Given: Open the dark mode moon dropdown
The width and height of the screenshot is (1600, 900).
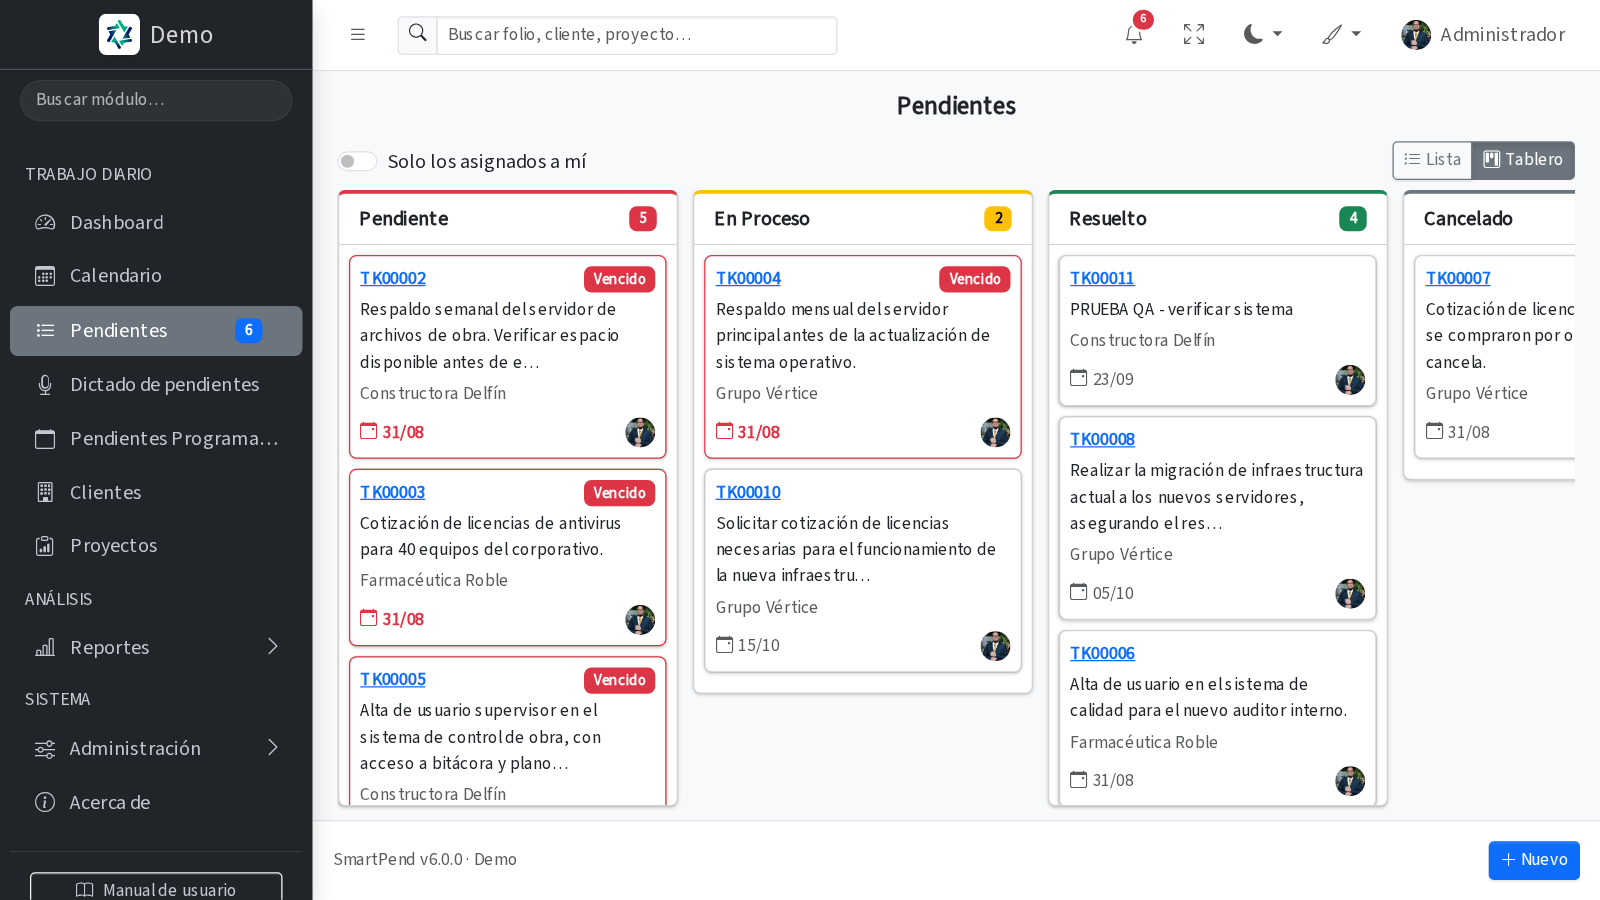Looking at the screenshot, I should coord(1263,35).
